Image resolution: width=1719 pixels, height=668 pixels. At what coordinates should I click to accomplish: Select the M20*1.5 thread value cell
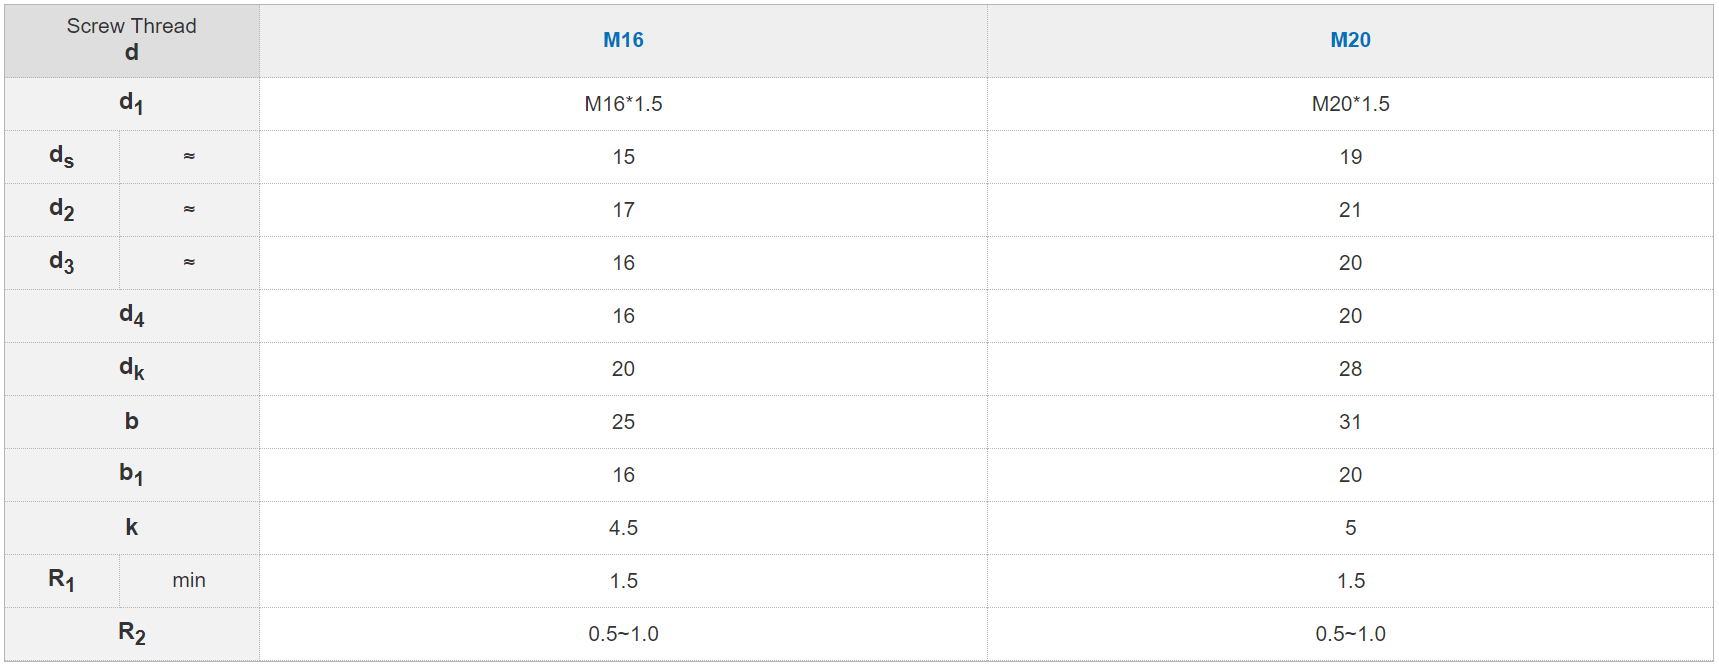click(x=1350, y=104)
